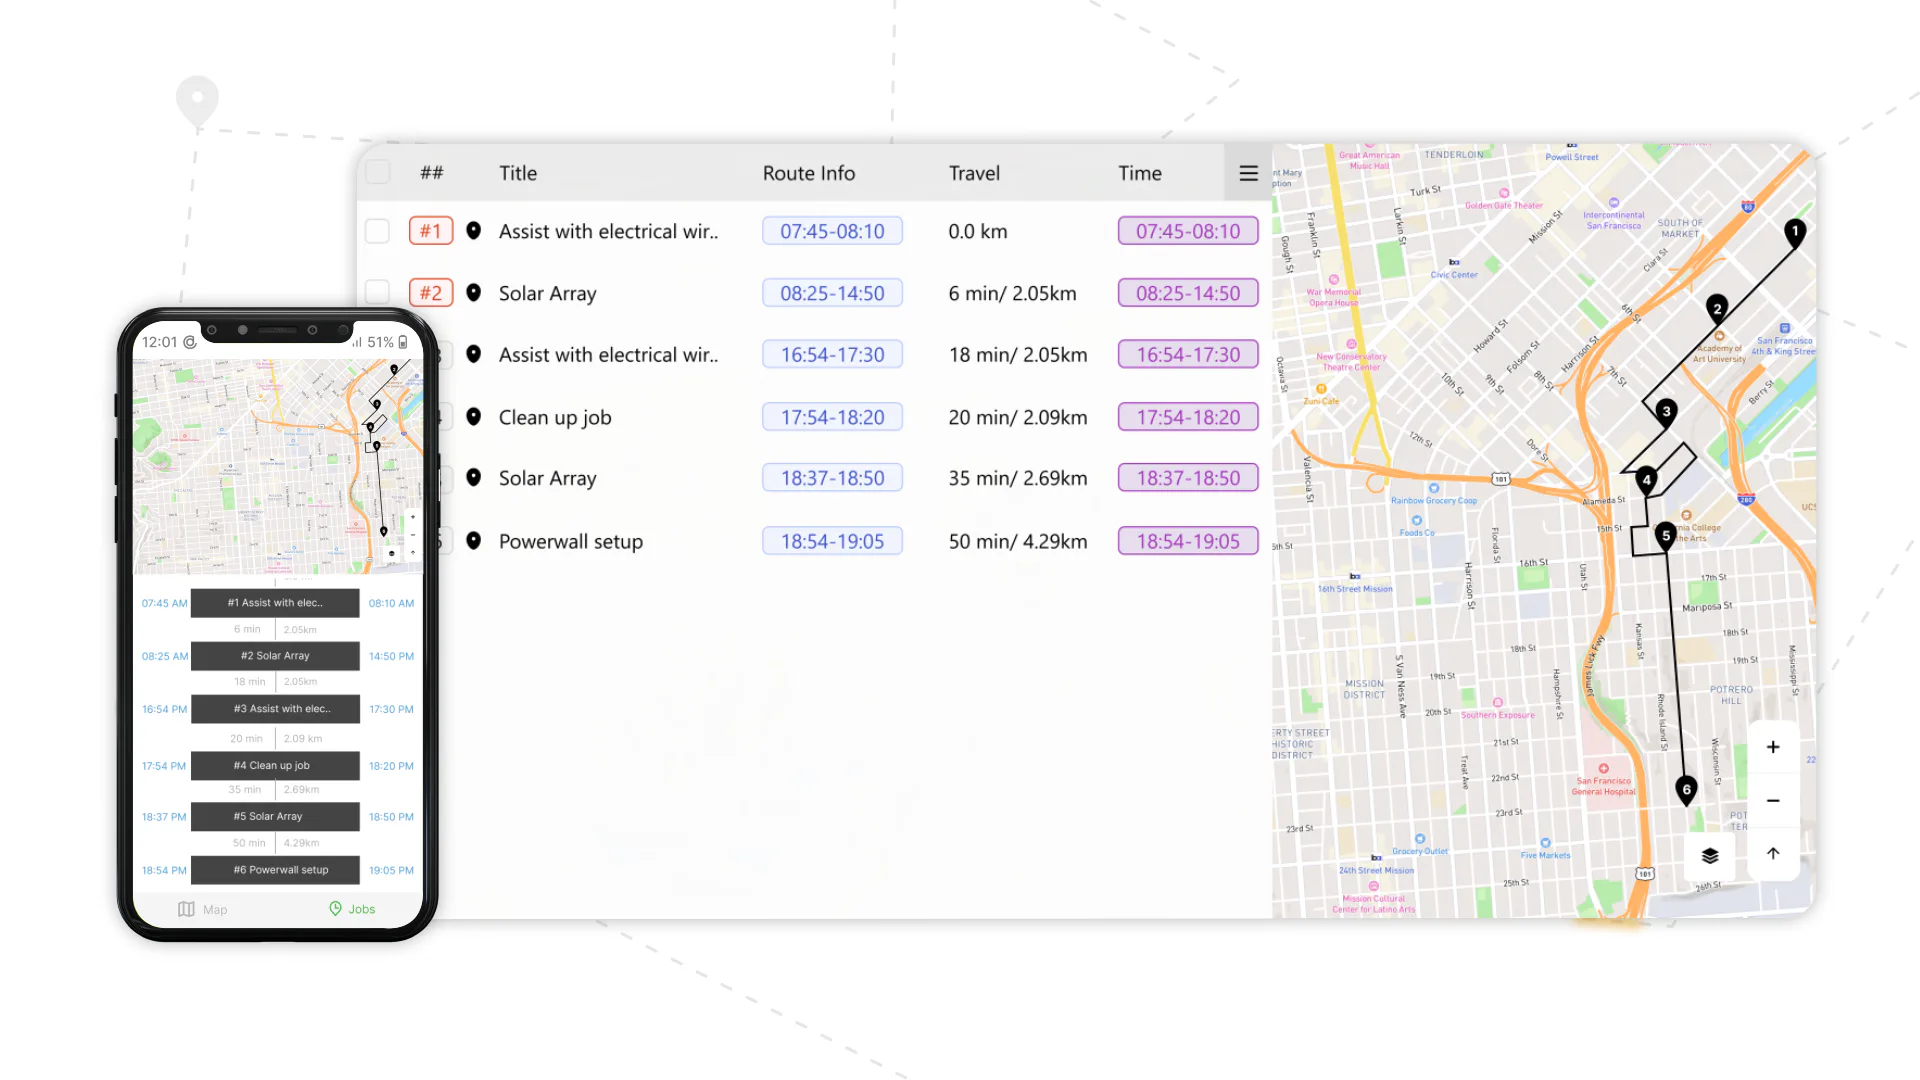Open #4 Clean up job on phone
Viewport: 1920px width, 1080px height.
click(x=275, y=766)
